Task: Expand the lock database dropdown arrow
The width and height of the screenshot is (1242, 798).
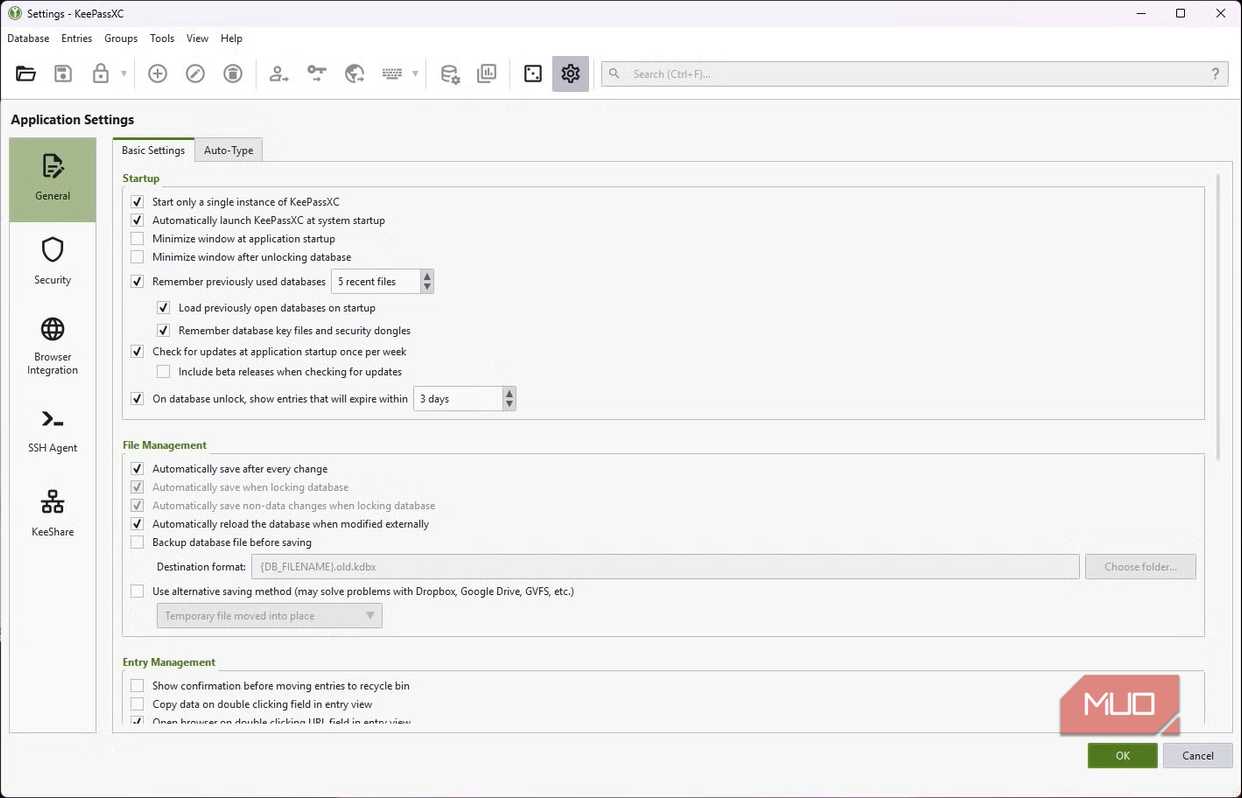Action: point(124,74)
